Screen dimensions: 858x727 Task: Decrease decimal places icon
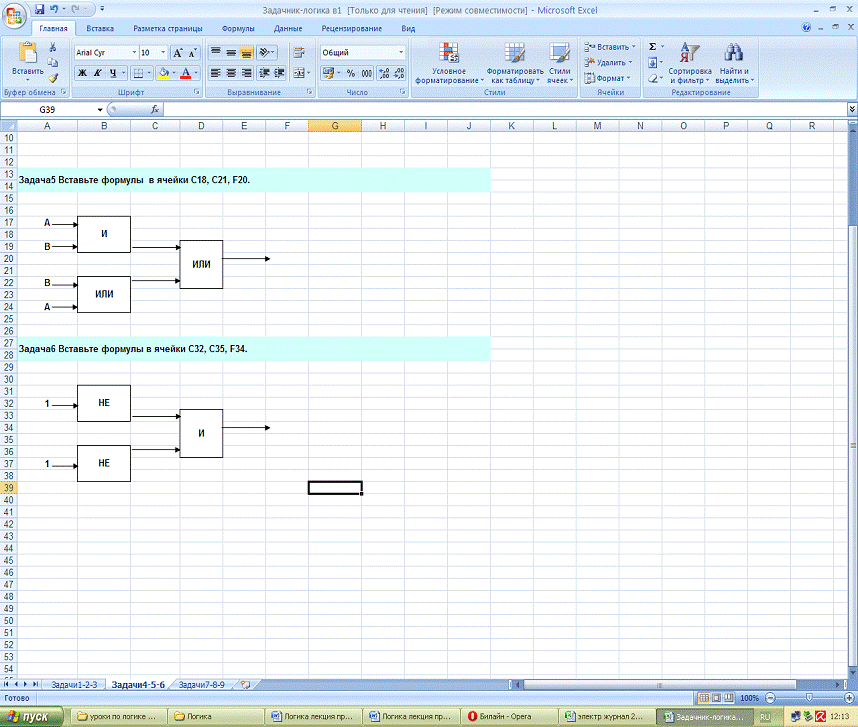(x=399, y=73)
